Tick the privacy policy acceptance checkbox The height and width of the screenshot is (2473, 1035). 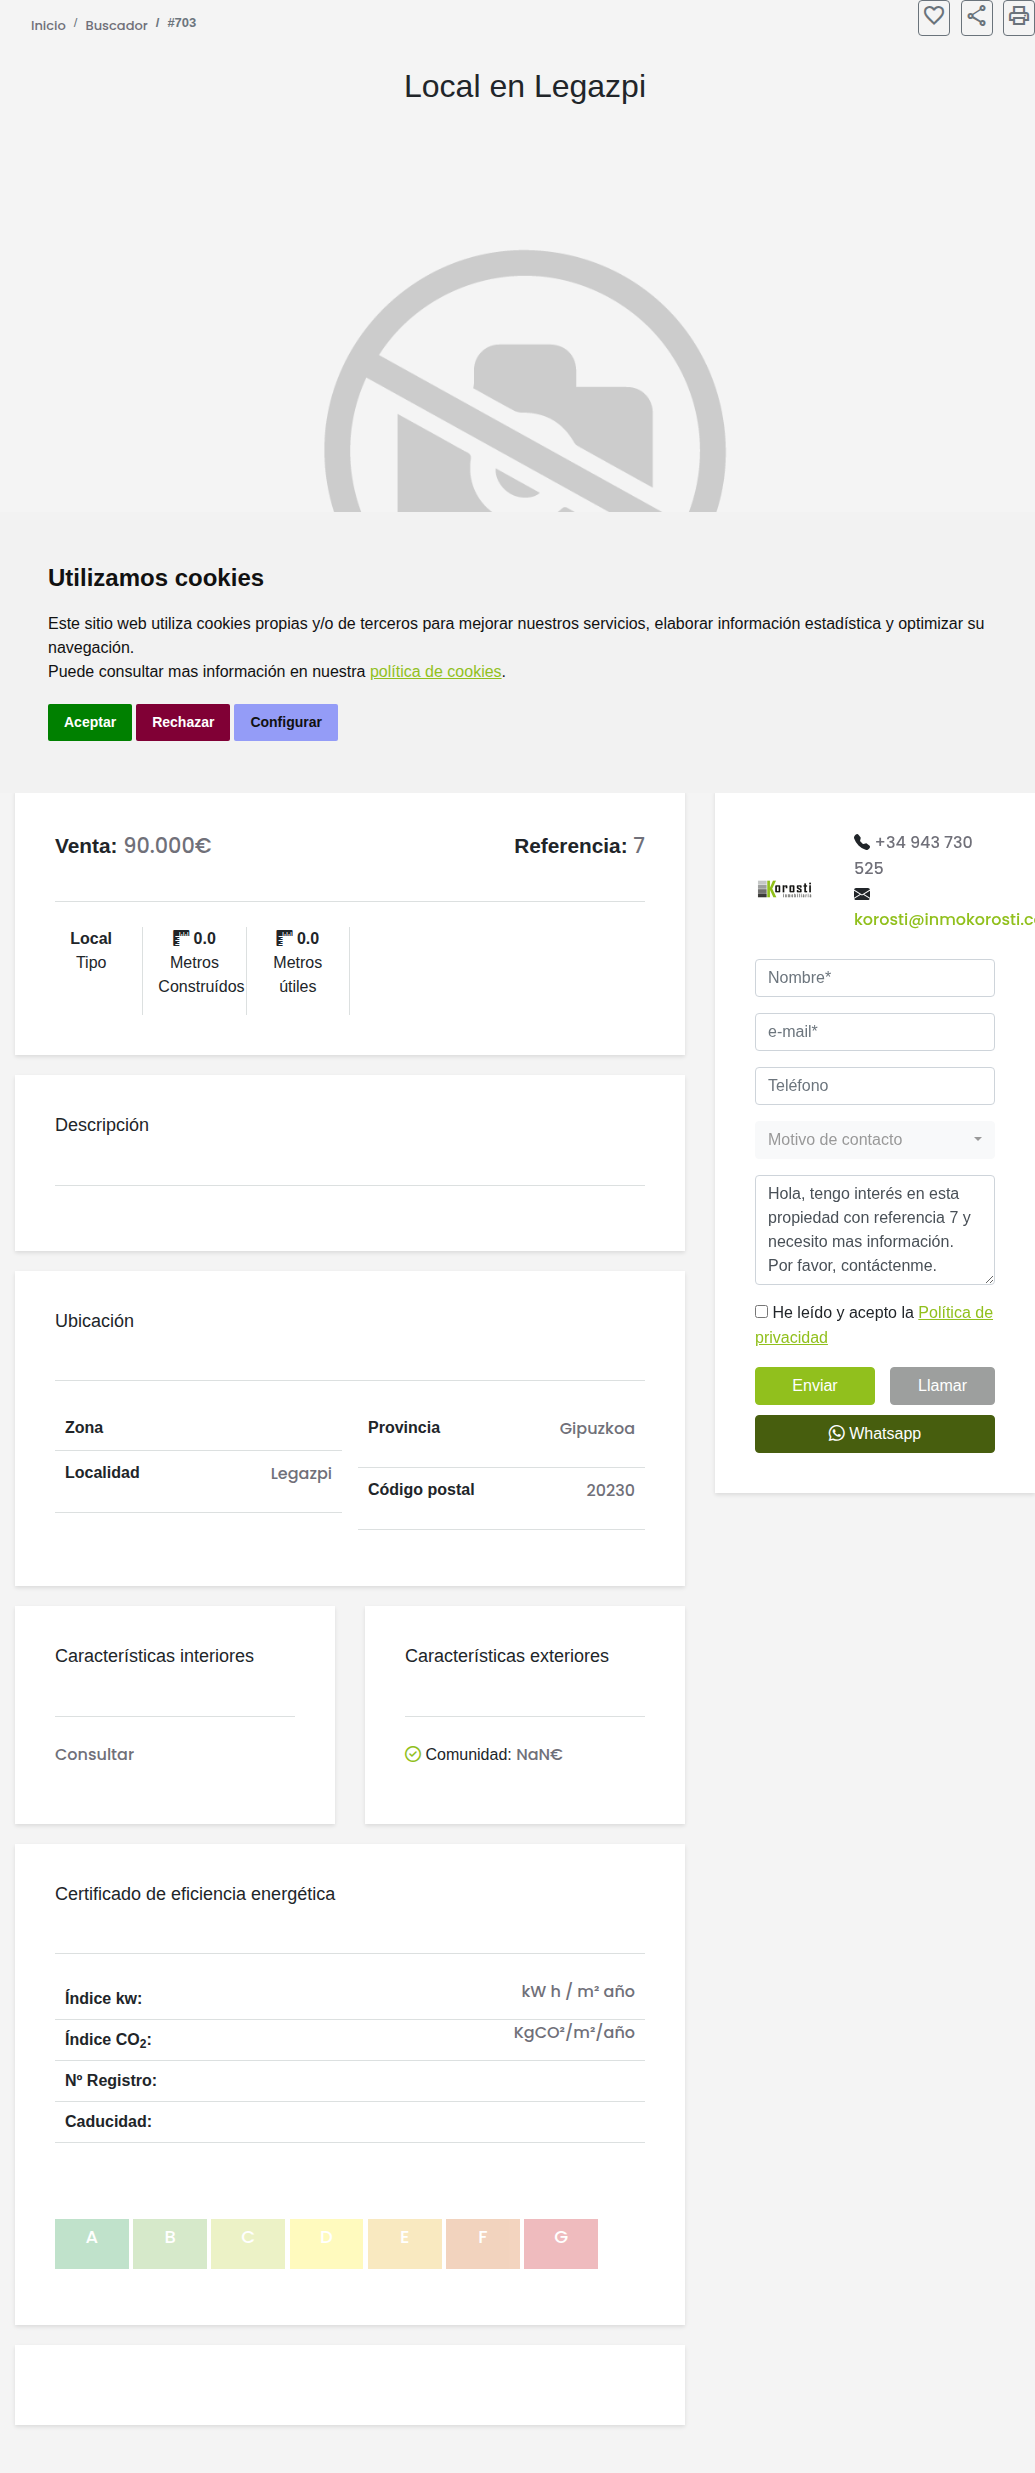point(761,1311)
